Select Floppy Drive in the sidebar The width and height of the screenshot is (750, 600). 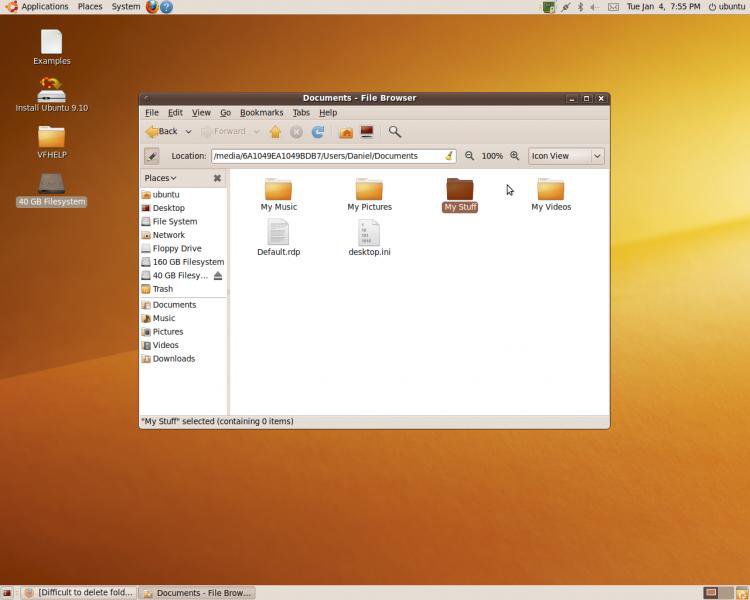tap(184, 248)
